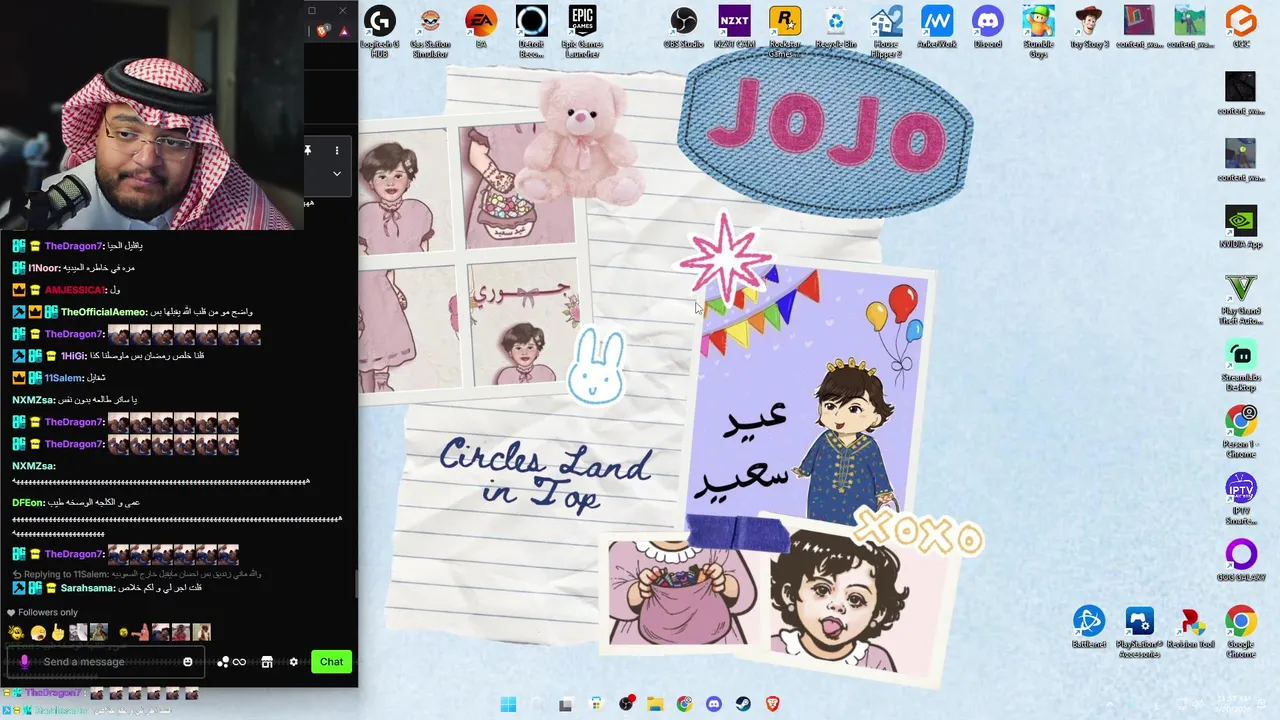Click the purple microphone icon in chat
The height and width of the screenshot is (720, 1280).
[24, 662]
